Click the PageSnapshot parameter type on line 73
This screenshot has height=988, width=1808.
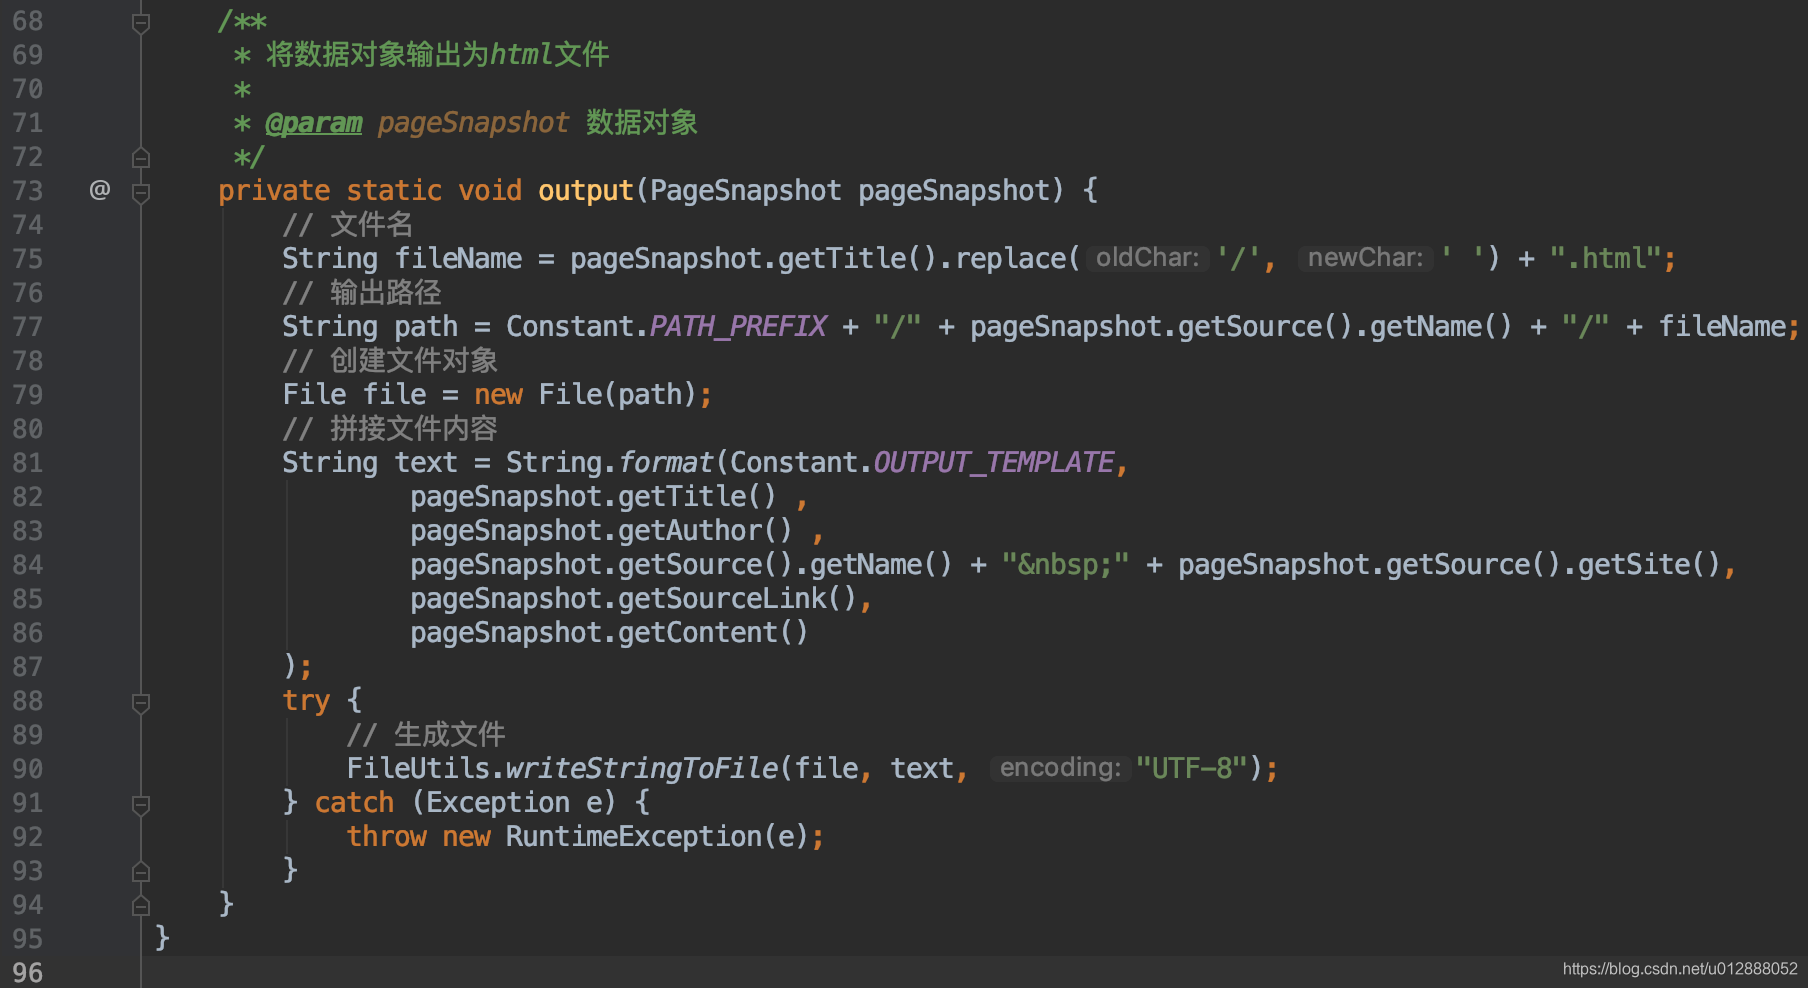746,191
